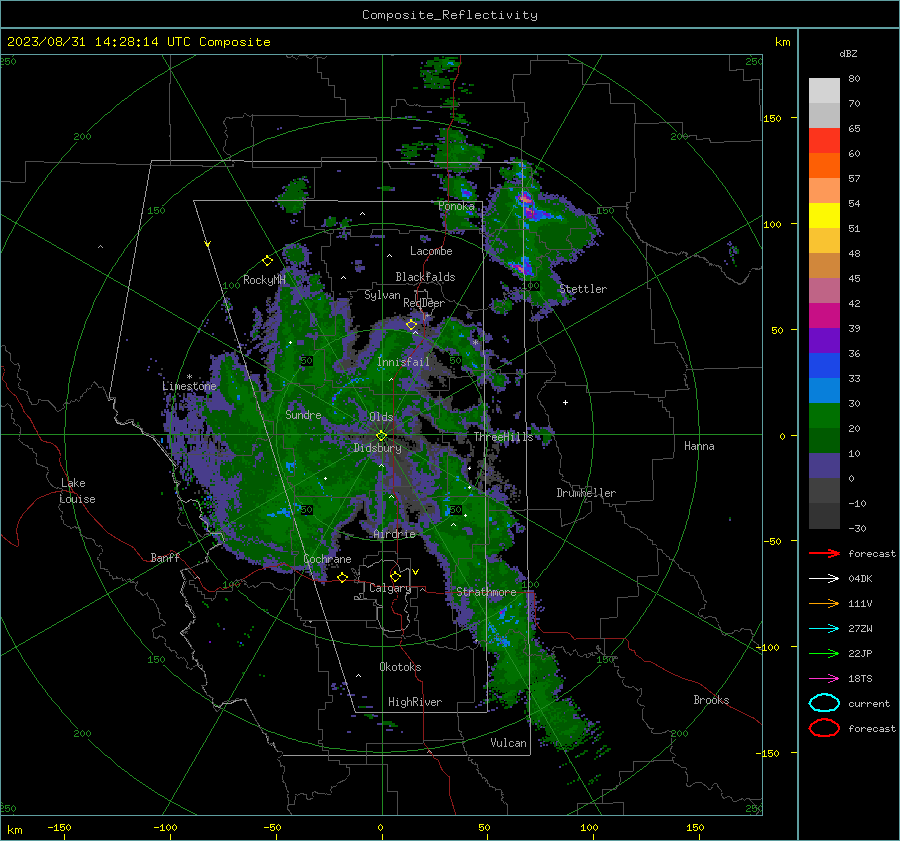This screenshot has height=841, width=900.
Task: Click the cyan 27ZW arrow icon
Action: [x=824, y=629]
